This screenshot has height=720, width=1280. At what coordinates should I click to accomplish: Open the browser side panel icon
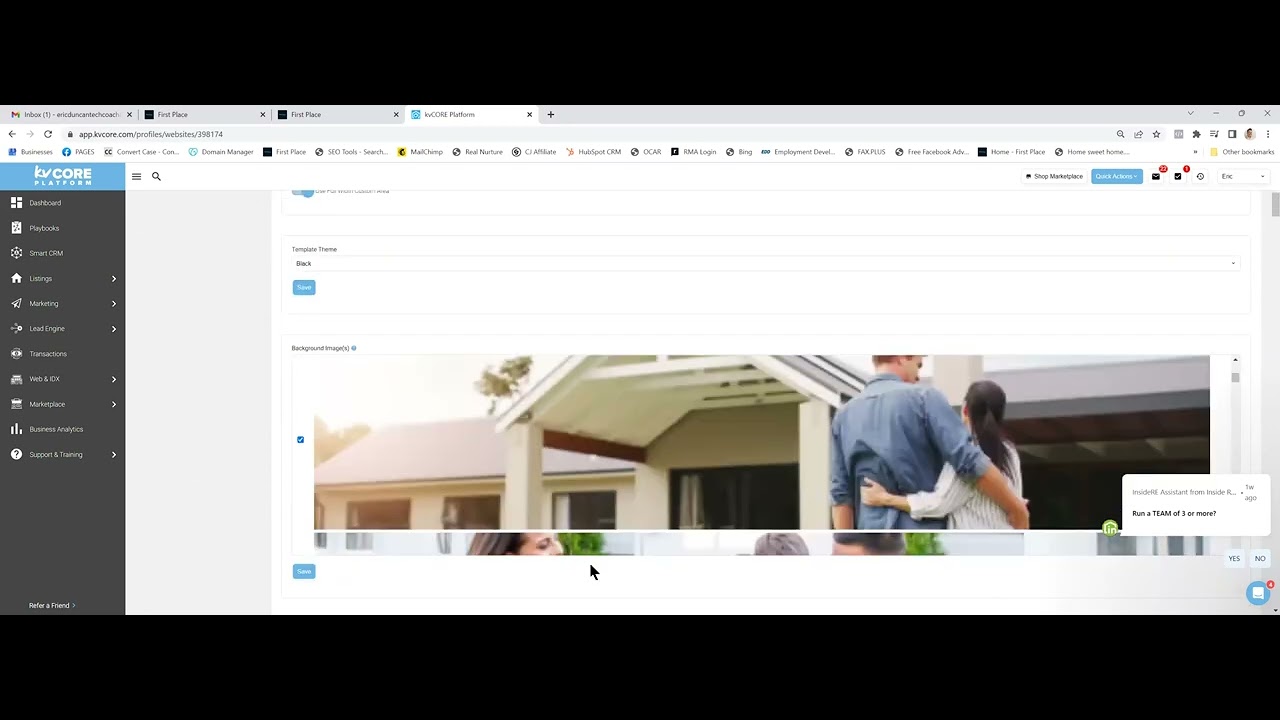click(x=1232, y=134)
